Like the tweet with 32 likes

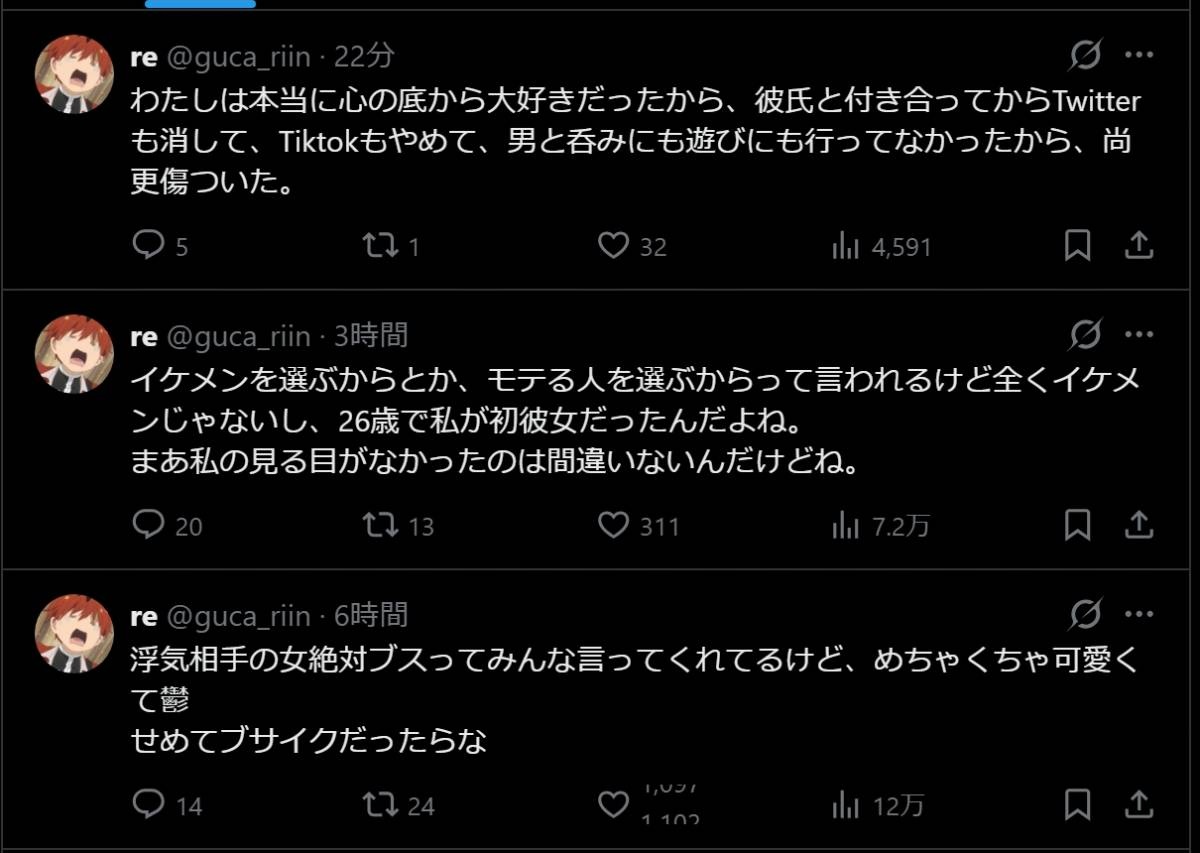612,245
